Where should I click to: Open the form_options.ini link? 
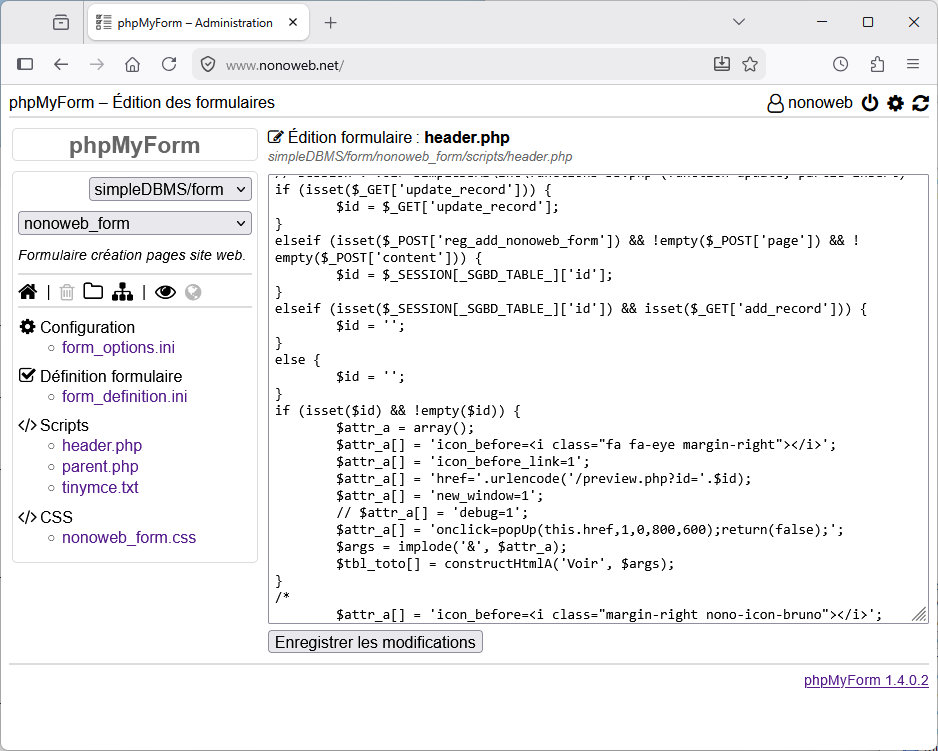point(118,347)
